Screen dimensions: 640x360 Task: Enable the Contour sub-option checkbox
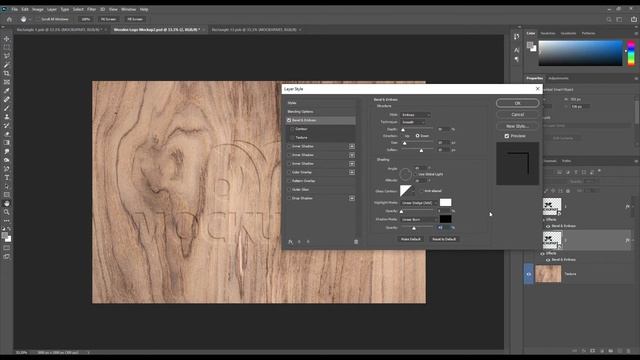[x=292, y=129]
